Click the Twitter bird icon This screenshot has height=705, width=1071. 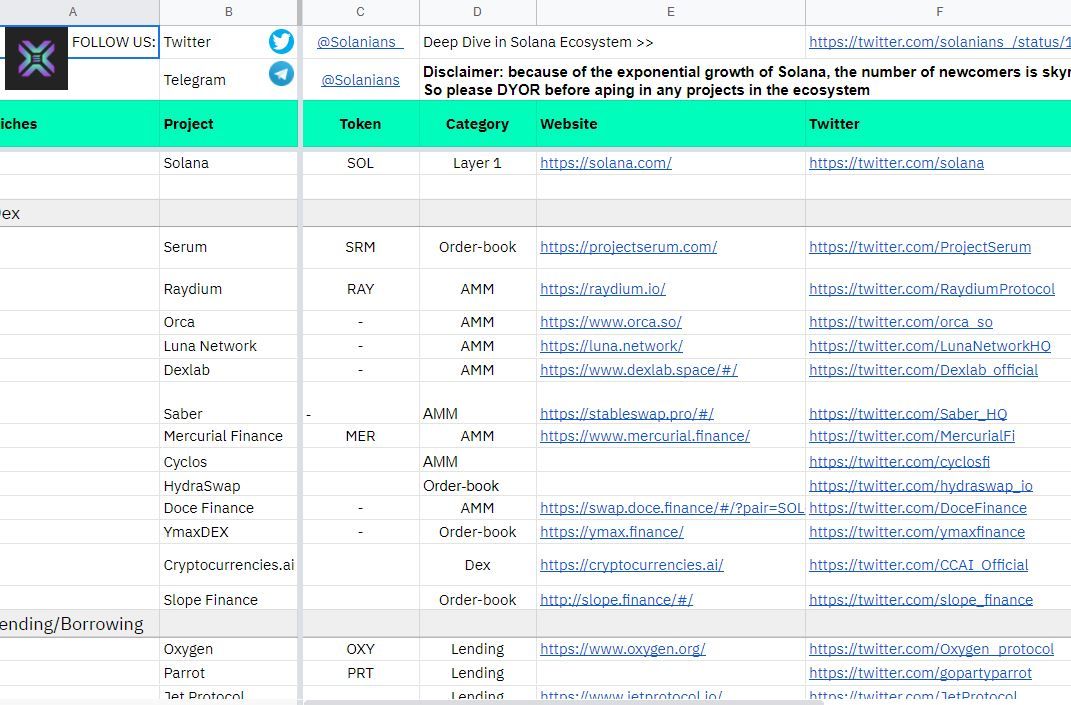click(x=281, y=41)
